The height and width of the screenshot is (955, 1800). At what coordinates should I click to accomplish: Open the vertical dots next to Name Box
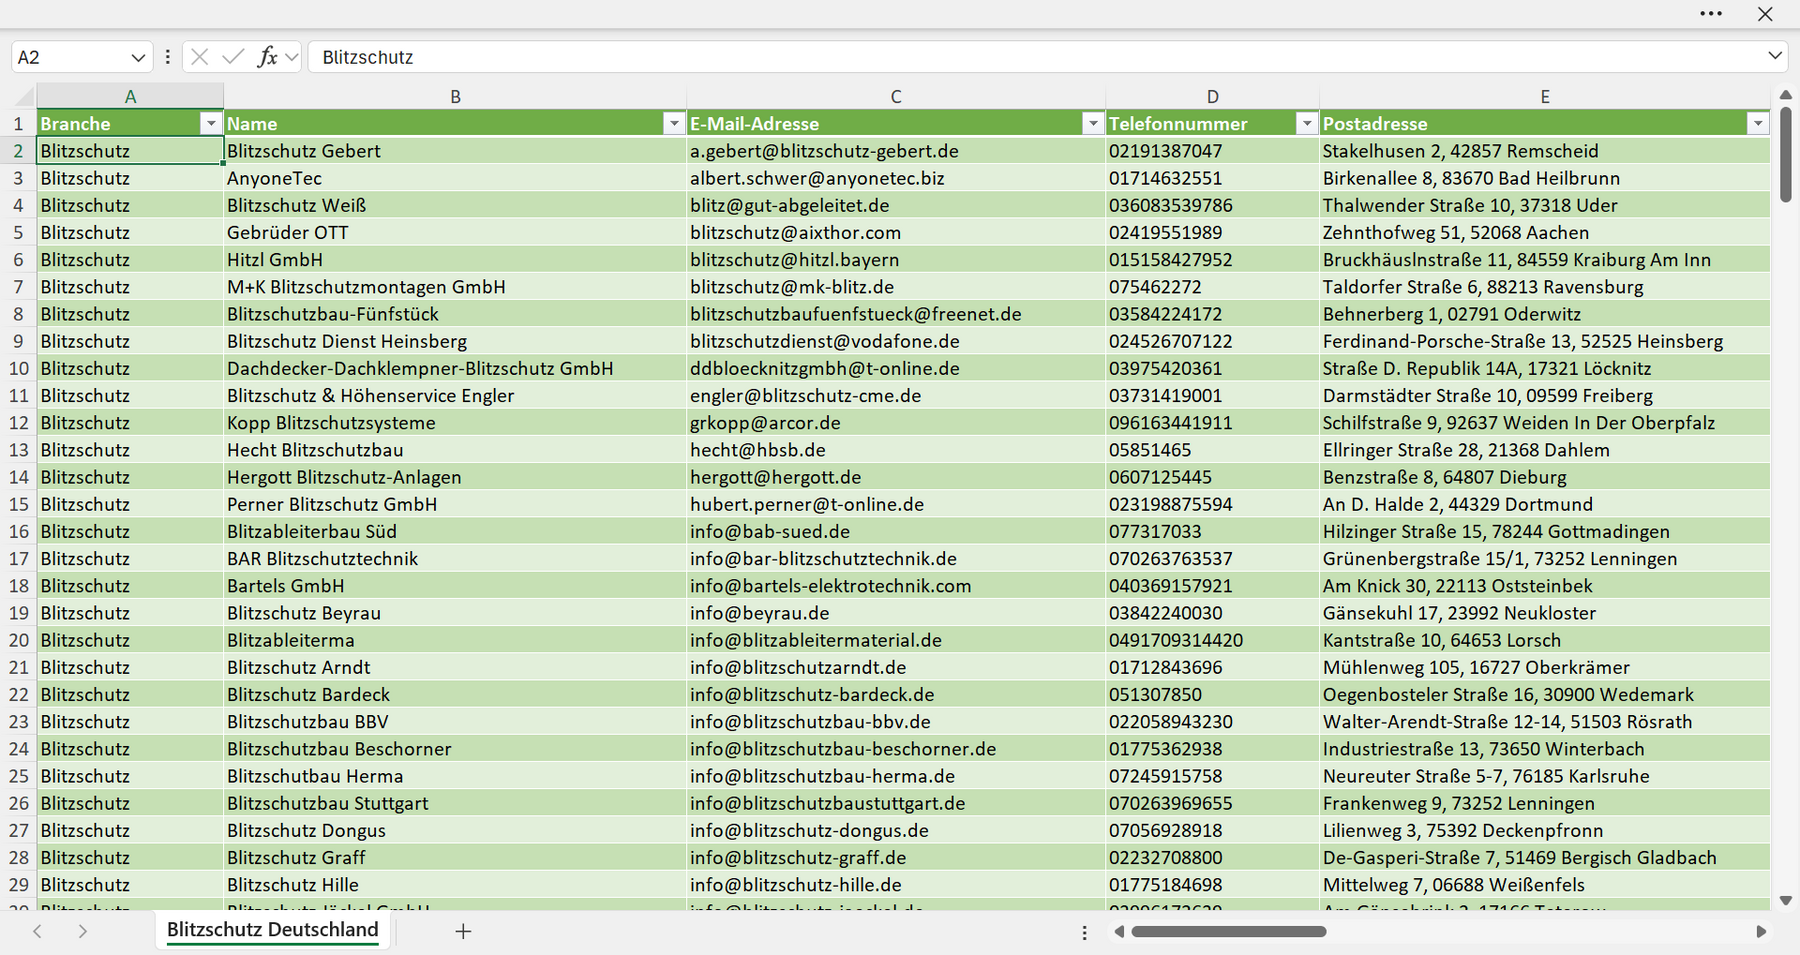click(x=167, y=57)
